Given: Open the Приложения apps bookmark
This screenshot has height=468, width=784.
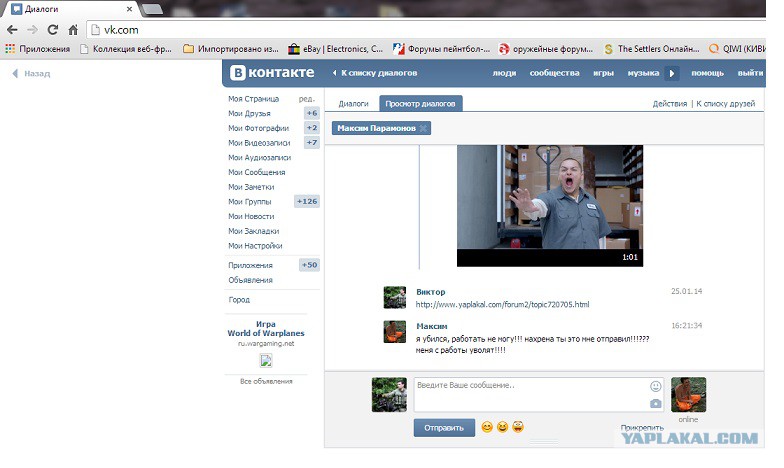Looking at the screenshot, I should tap(38, 49).
